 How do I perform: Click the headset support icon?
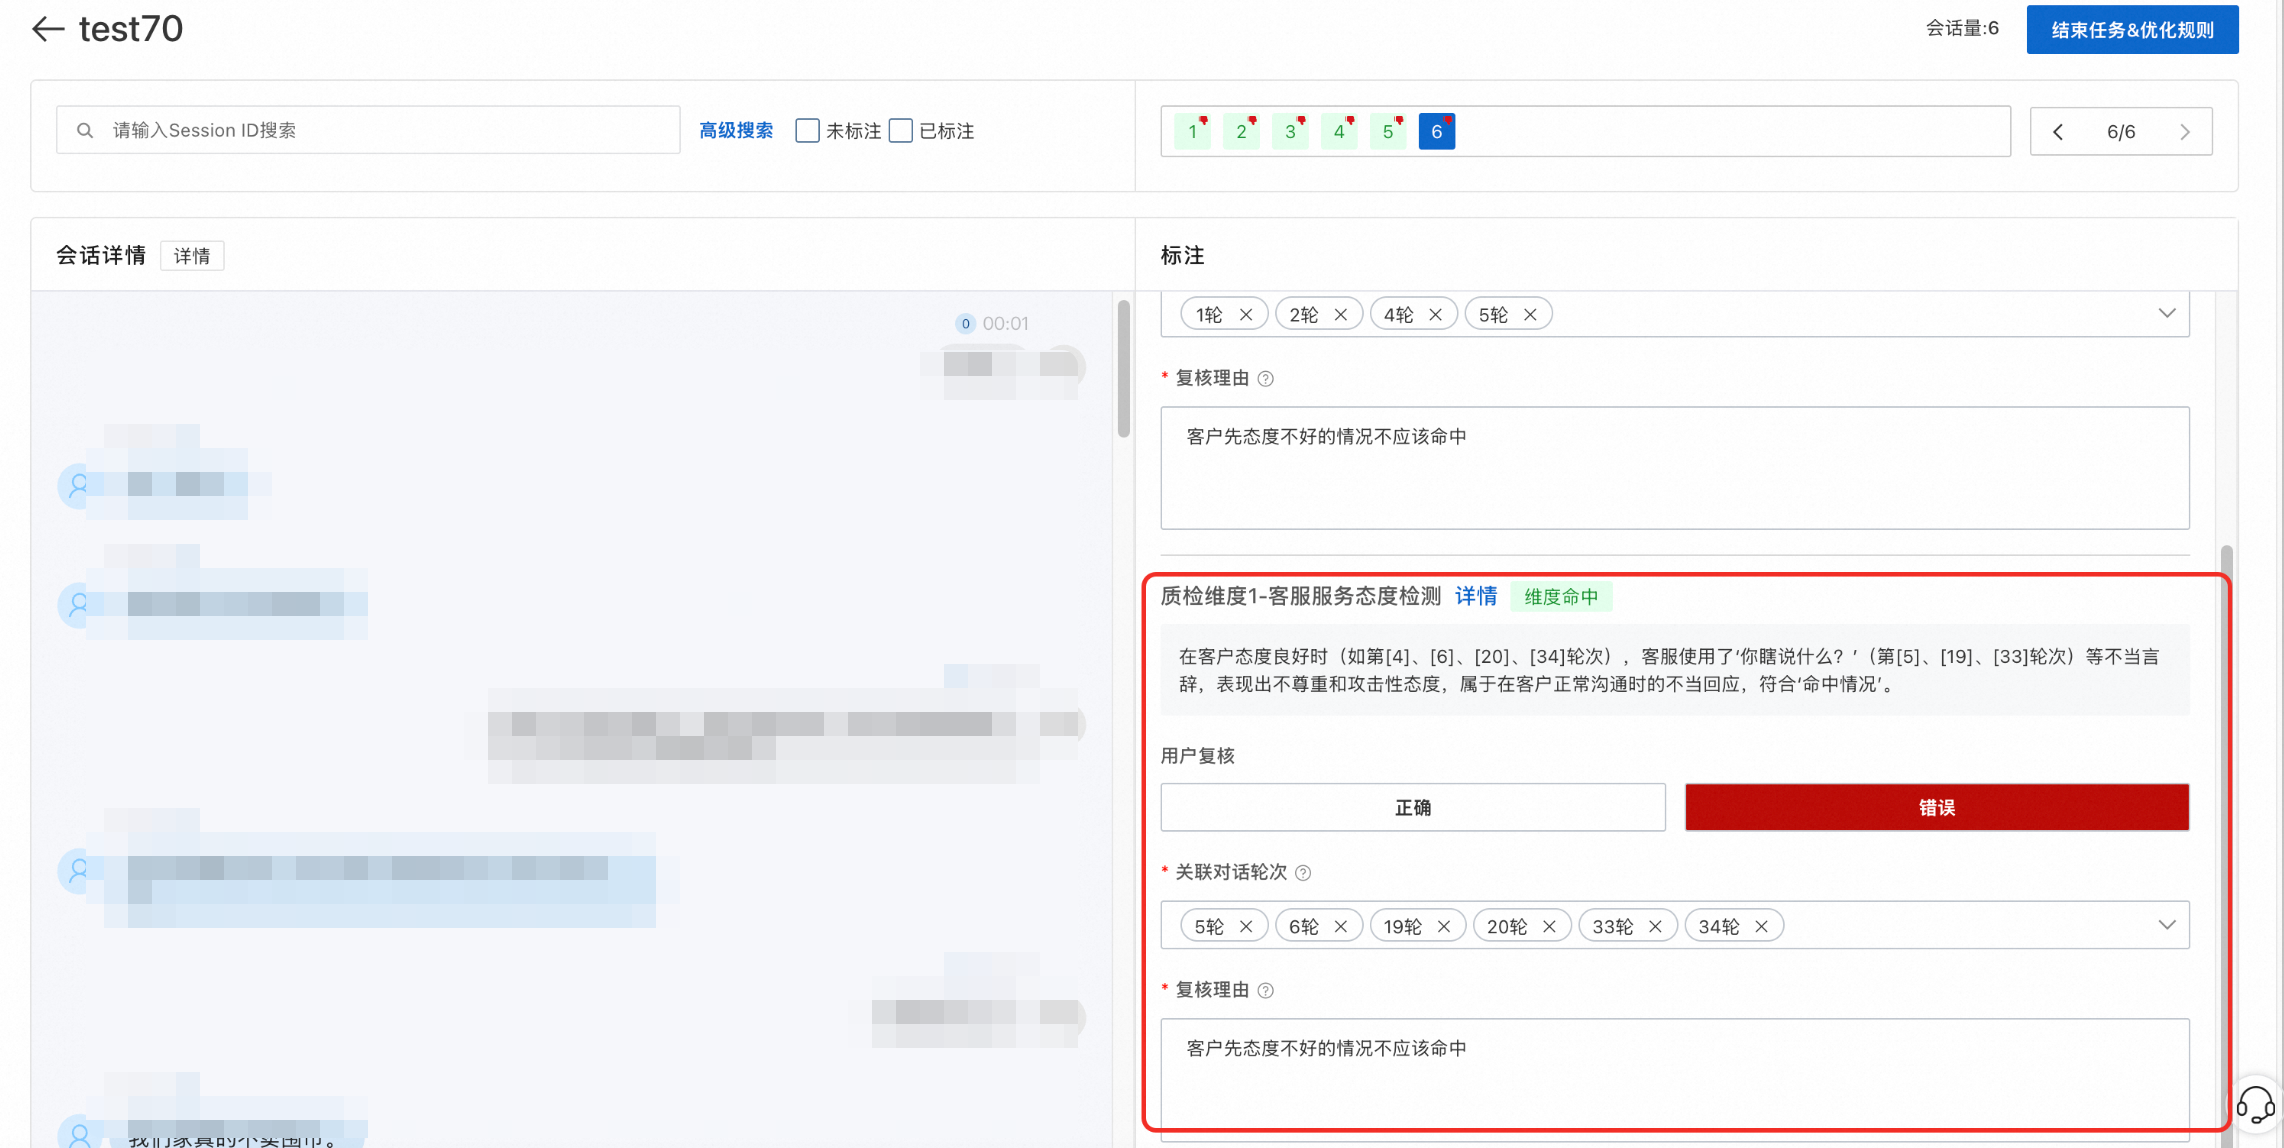click(2255, 1106)
